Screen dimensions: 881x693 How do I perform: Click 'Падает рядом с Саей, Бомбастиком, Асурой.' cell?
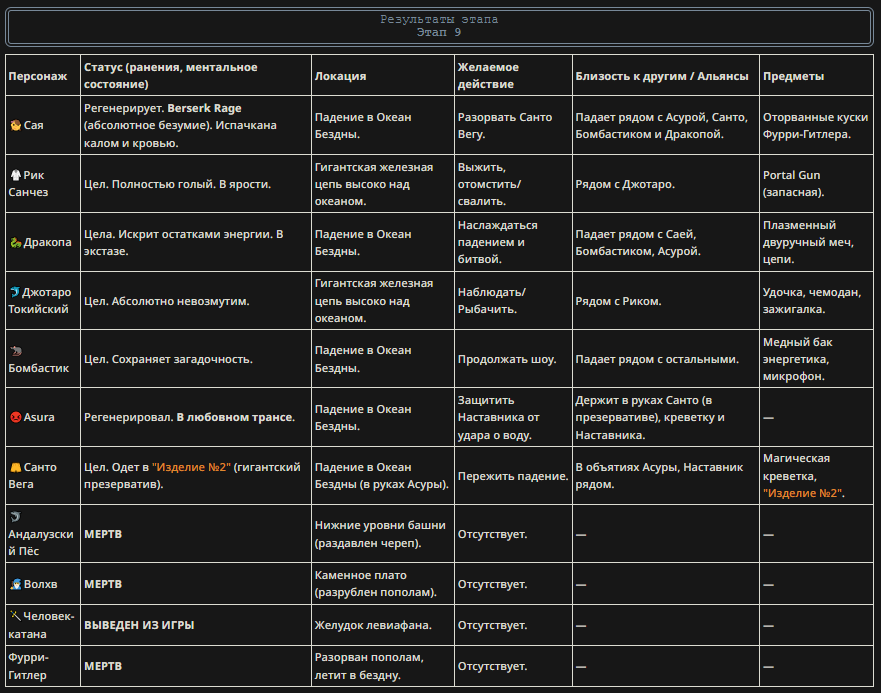666,243
